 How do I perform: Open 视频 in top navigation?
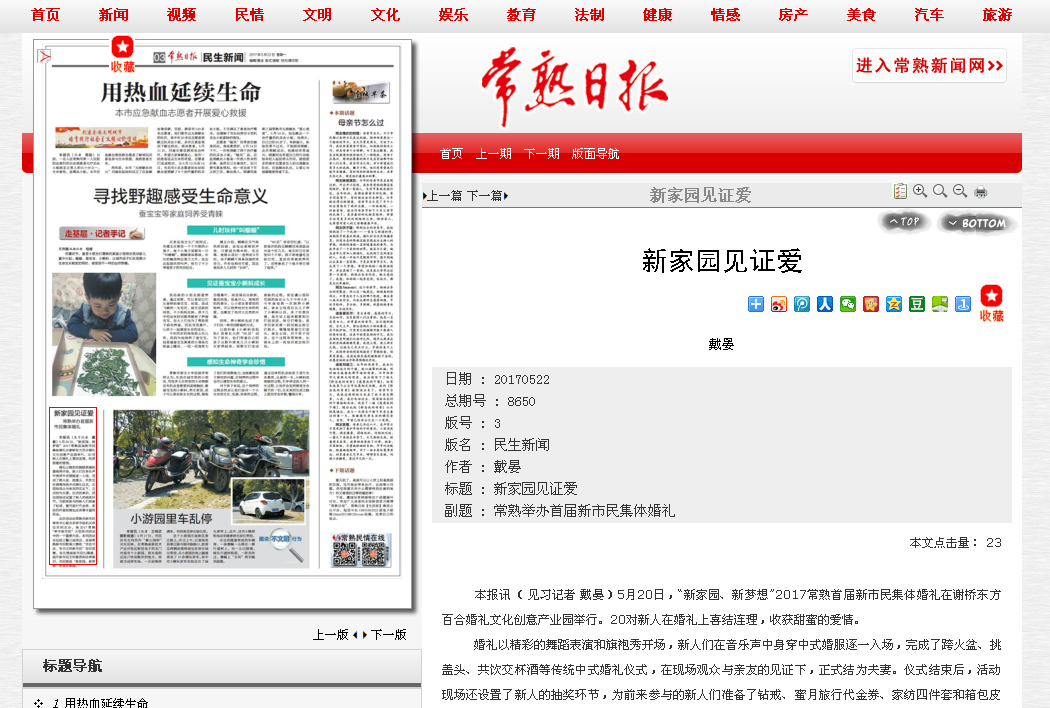(181, 15)
